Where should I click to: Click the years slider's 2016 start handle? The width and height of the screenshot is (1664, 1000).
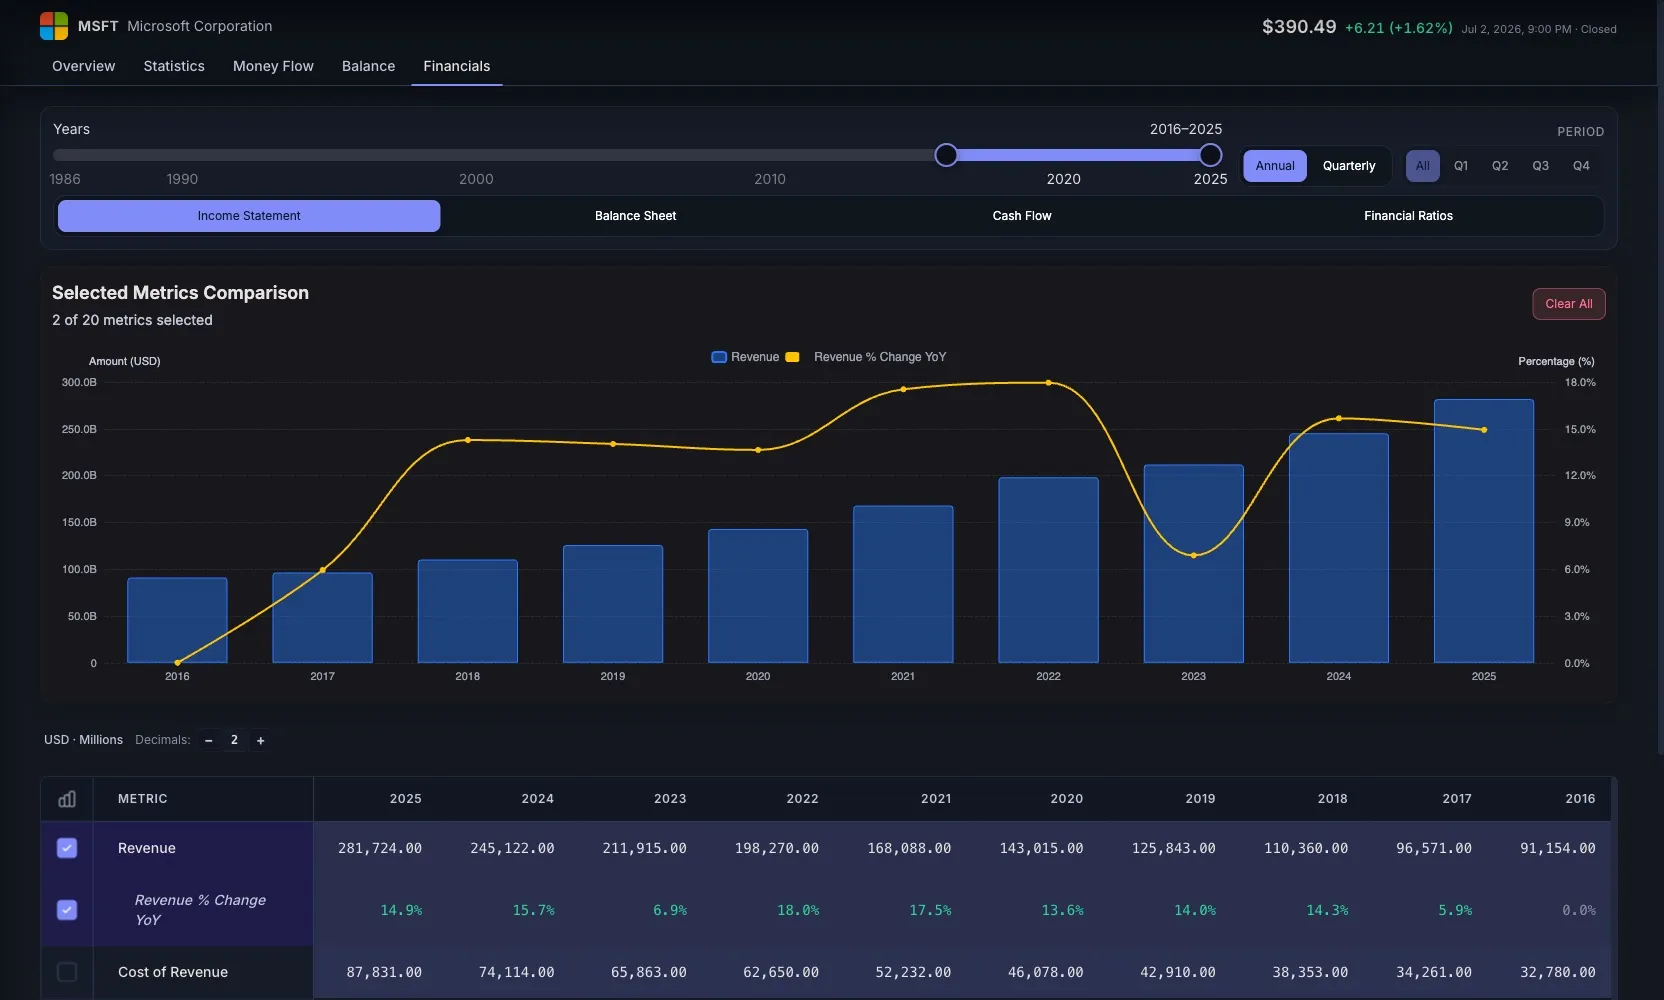(946, 155)
